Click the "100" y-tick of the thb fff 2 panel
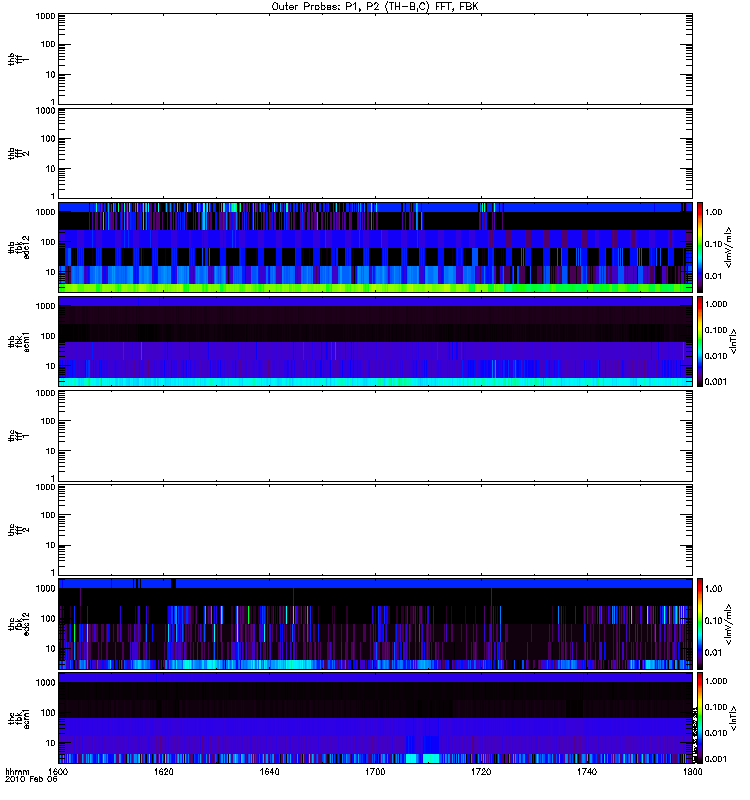The height and width of the screenshot is (800, 750). (x=48, y=139)
